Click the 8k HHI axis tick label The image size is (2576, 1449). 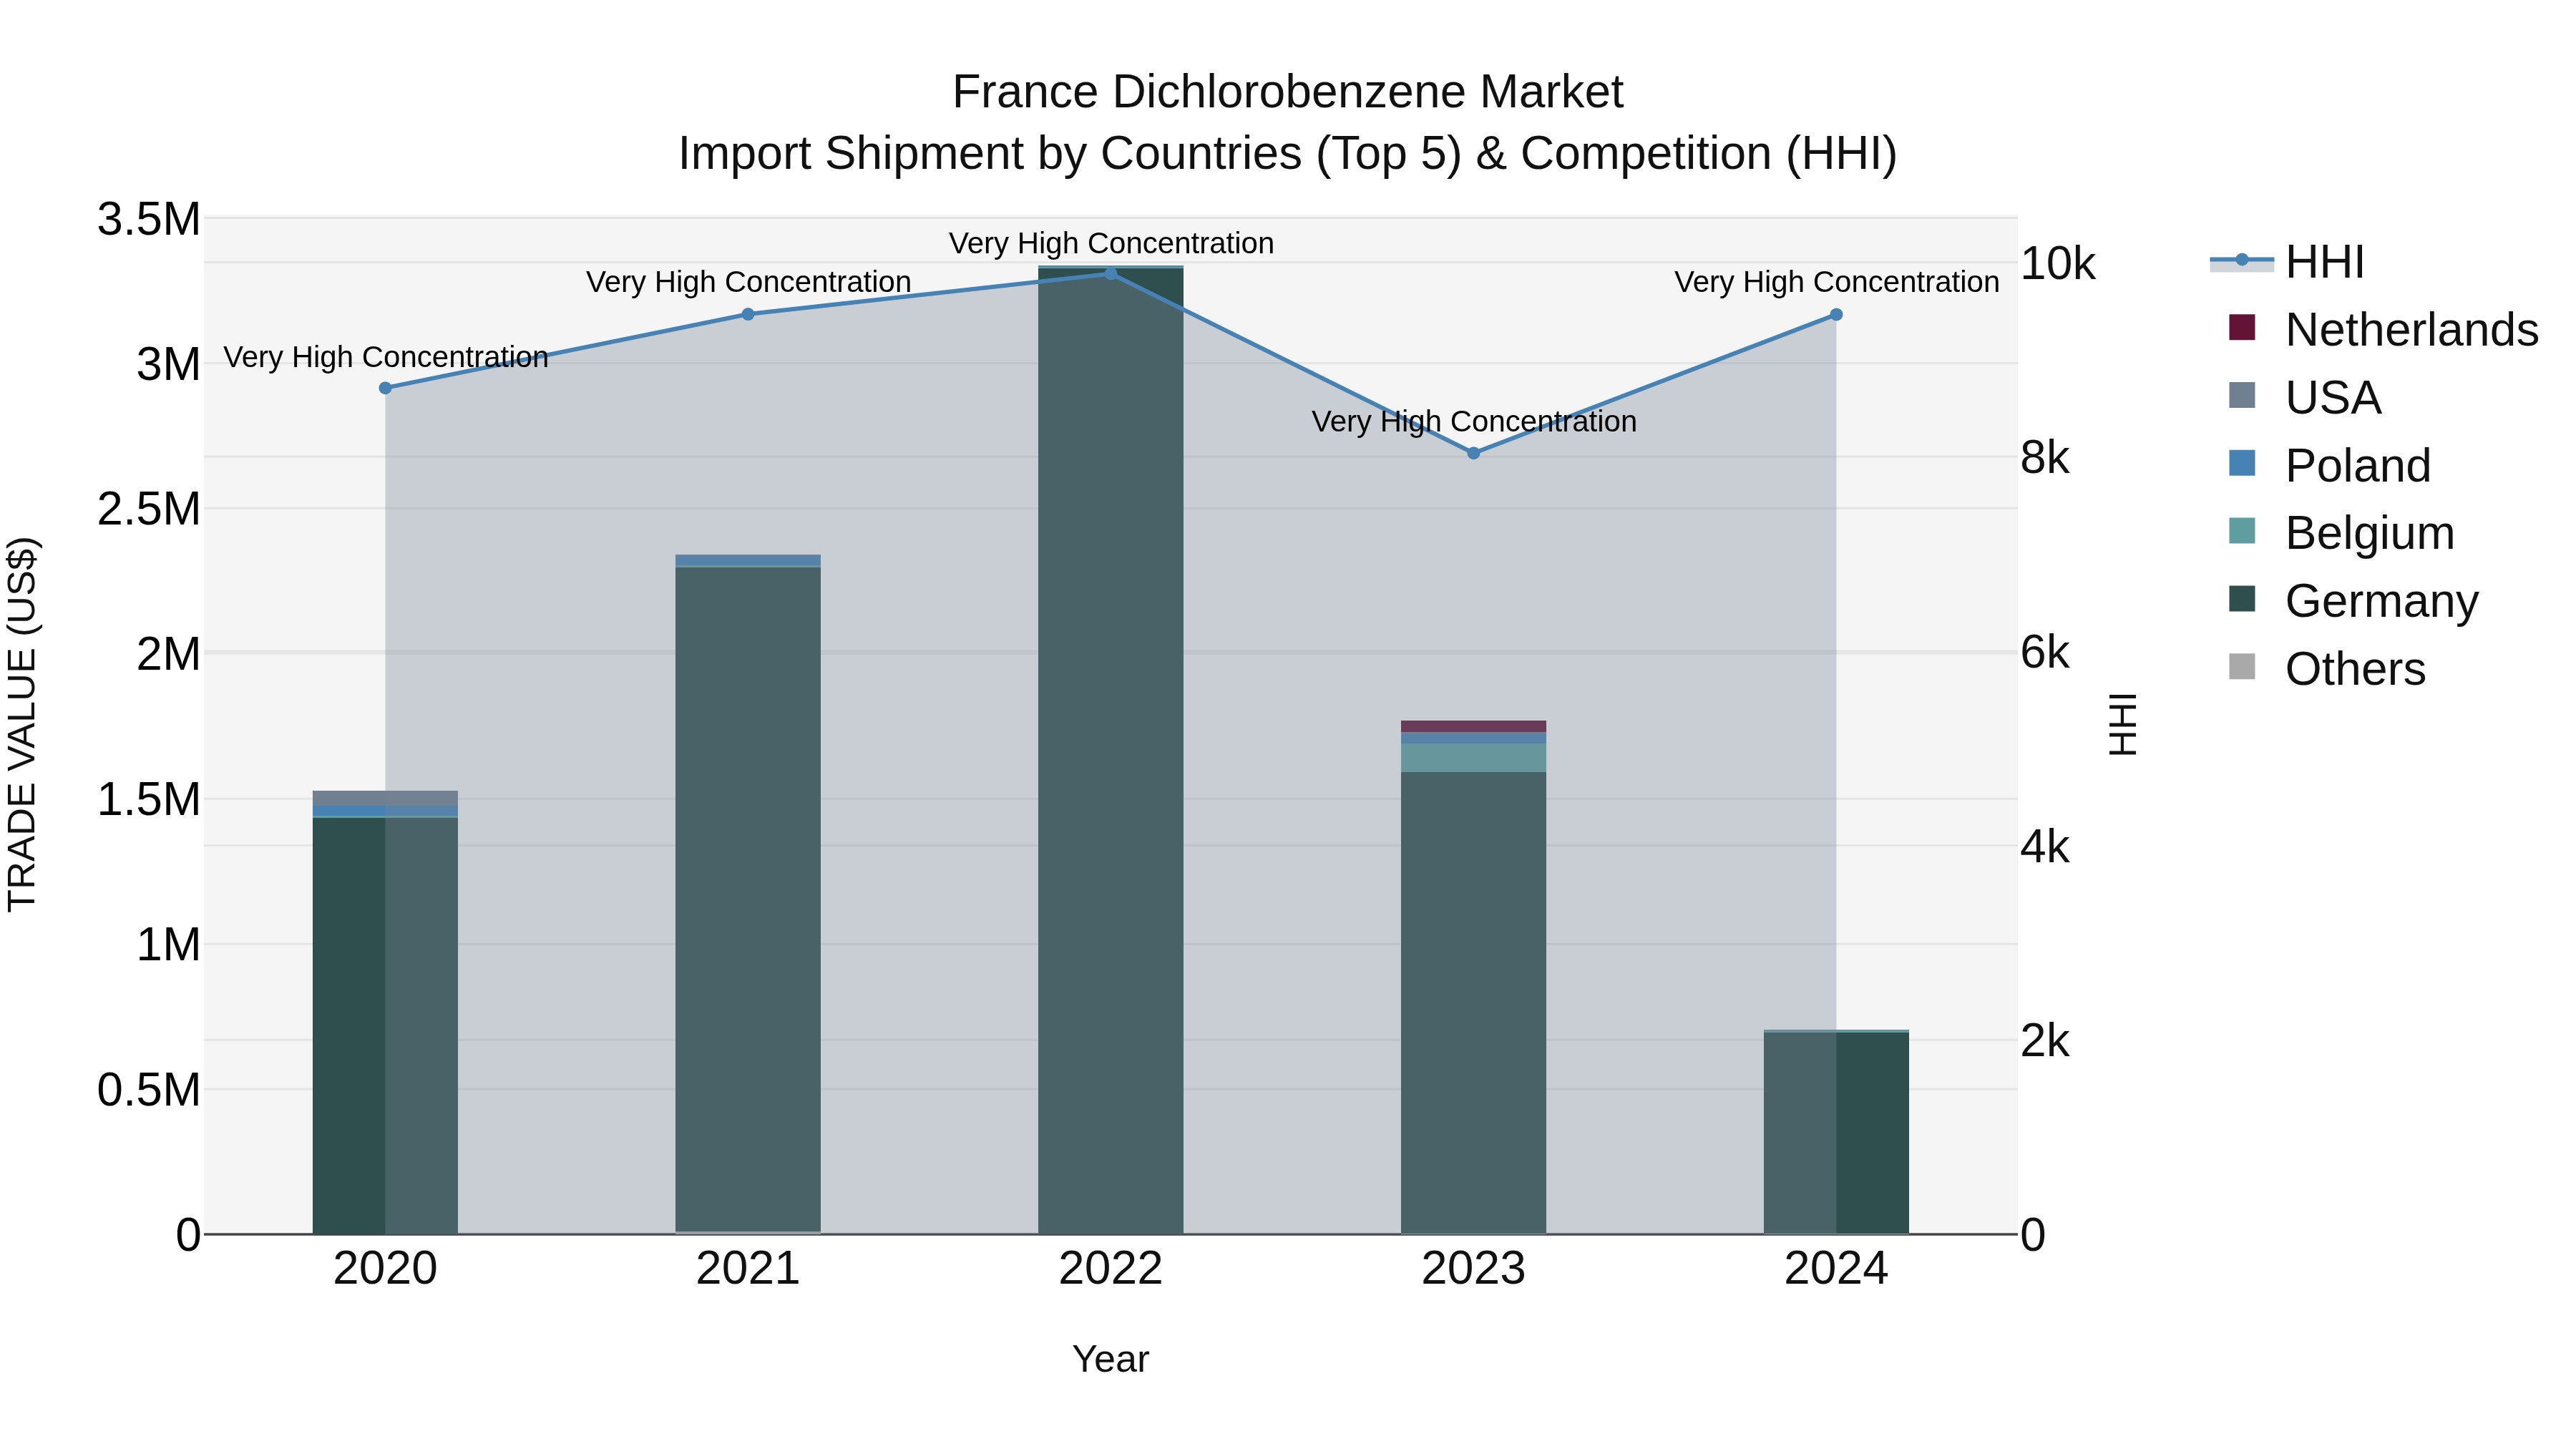(2045, 458)
